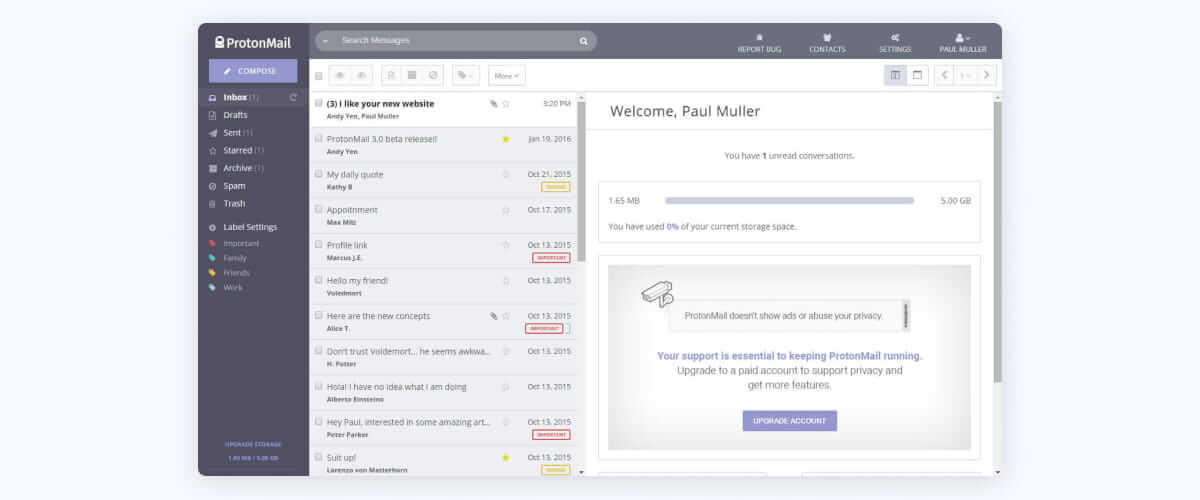This screenshot has height=500, width=1200.
Task: Click the Upgrade Account button
Action: click(789, 421)
